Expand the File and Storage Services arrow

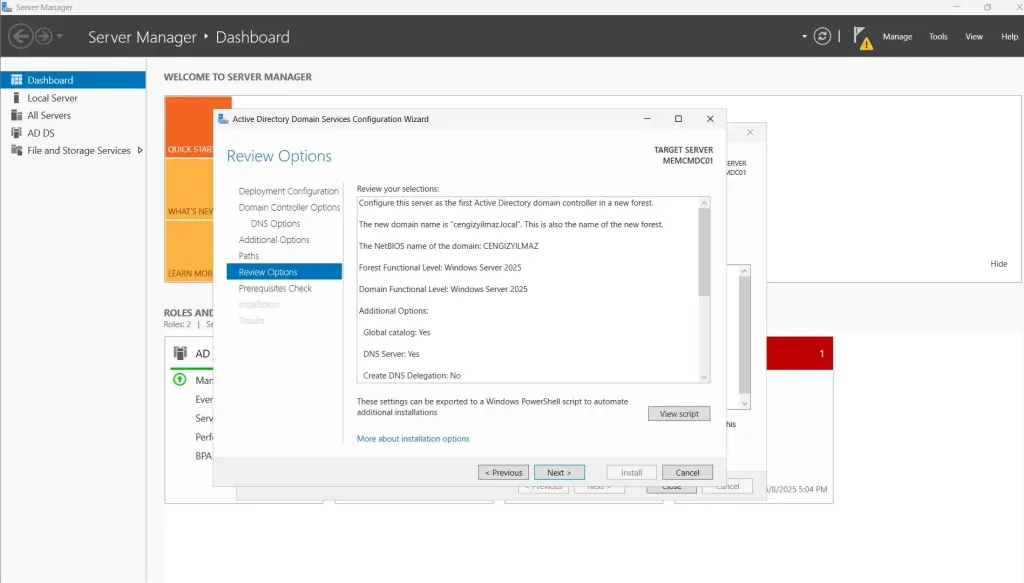140,151
